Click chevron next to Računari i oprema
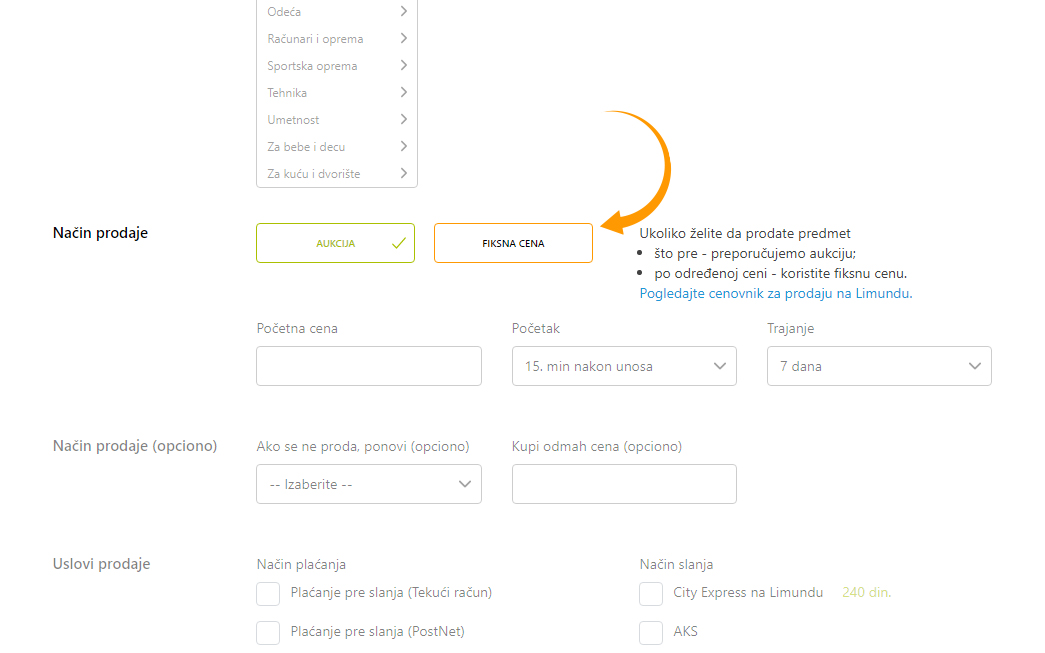This screenshot has height=653, width=1045. (x=403, y=39)
